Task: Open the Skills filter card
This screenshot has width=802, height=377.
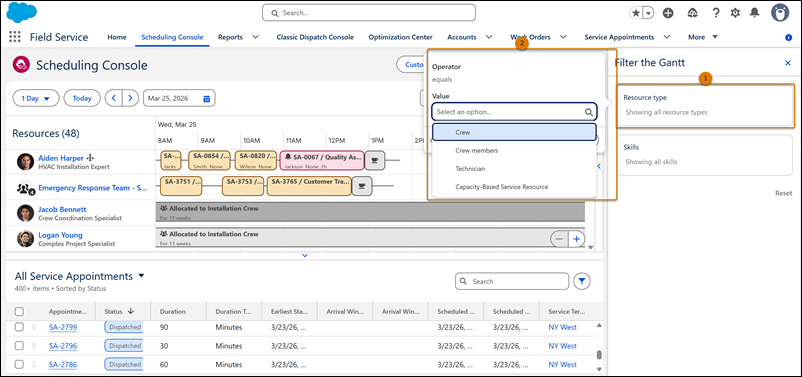Action: (x=705, y=155)
